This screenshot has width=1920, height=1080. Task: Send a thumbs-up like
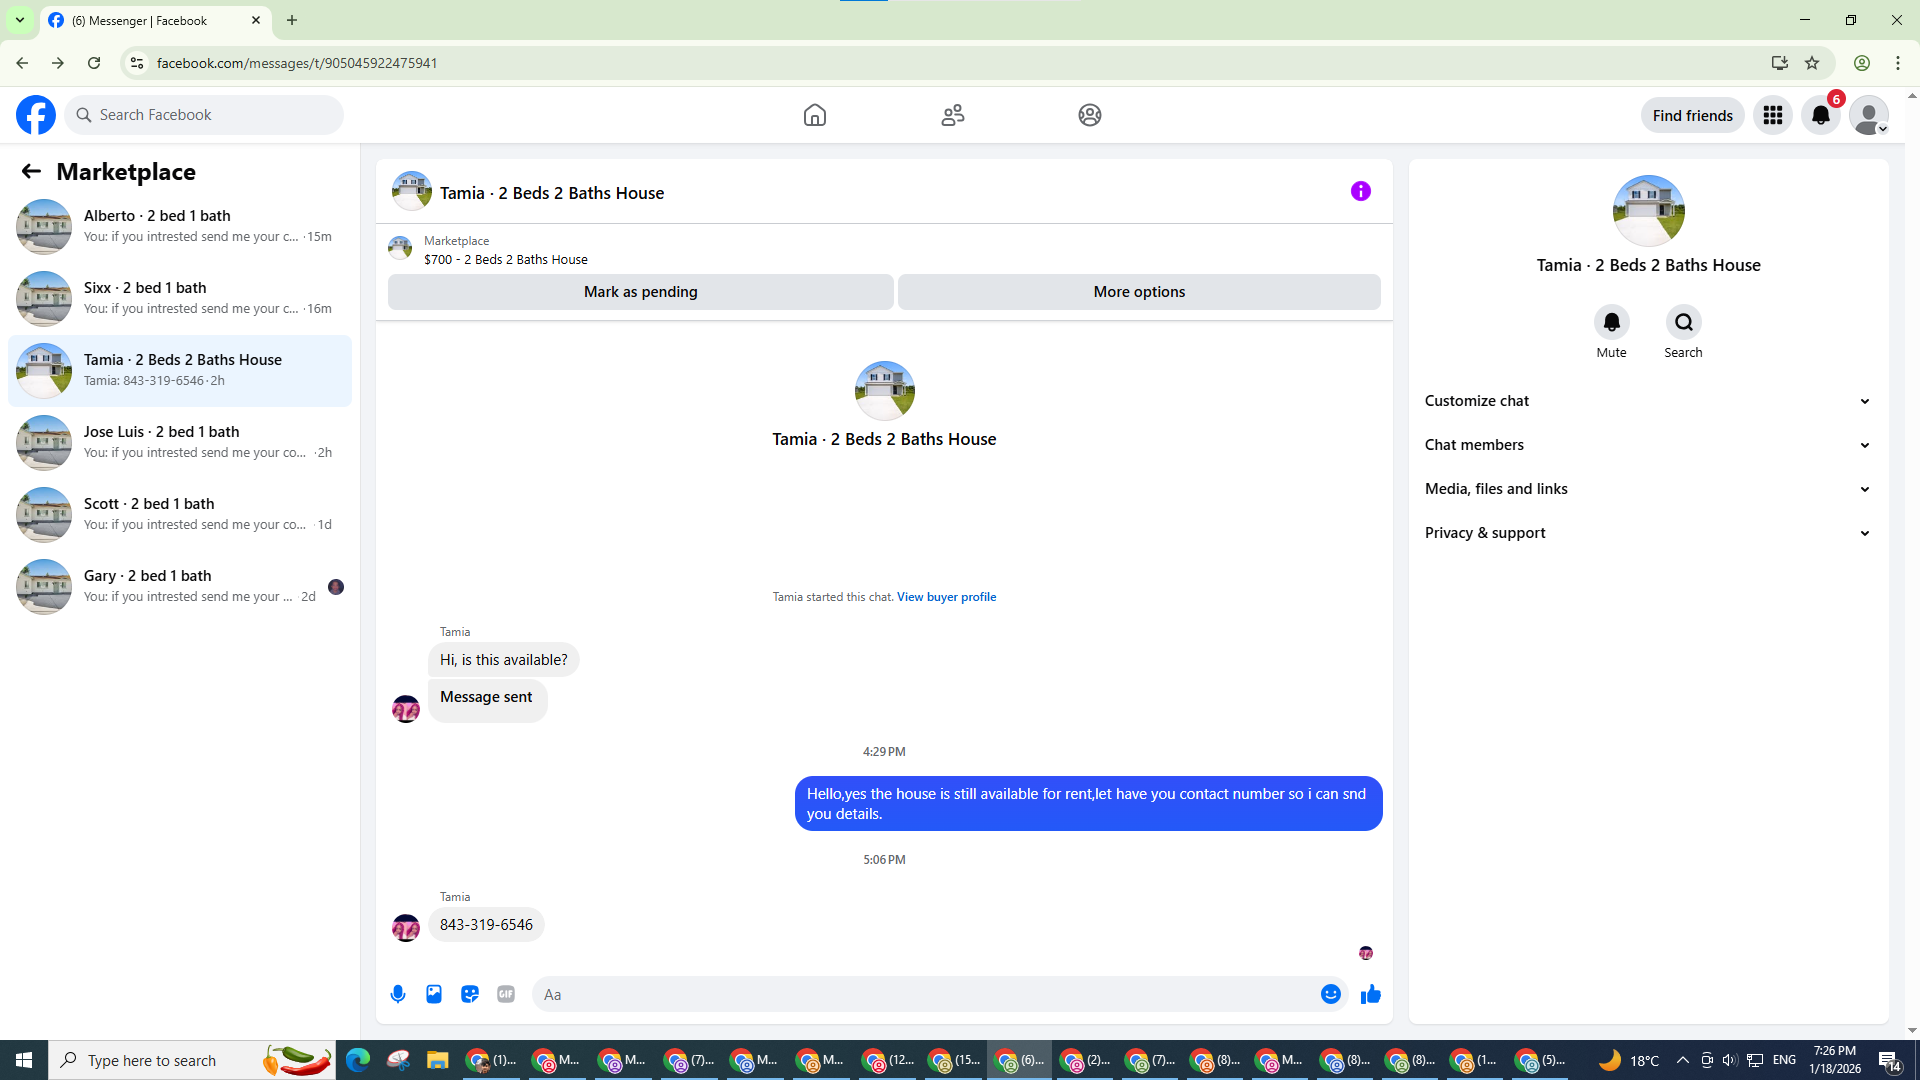coord(1370,994)
